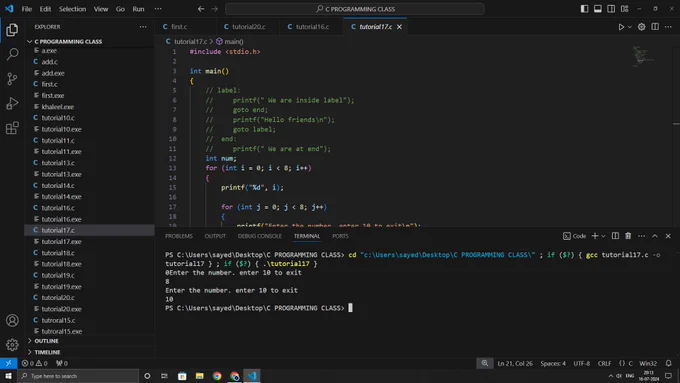Switch to the PROBLEMS panel tab
The width and height of the screenshot is (680, 383).
(179, 236)
